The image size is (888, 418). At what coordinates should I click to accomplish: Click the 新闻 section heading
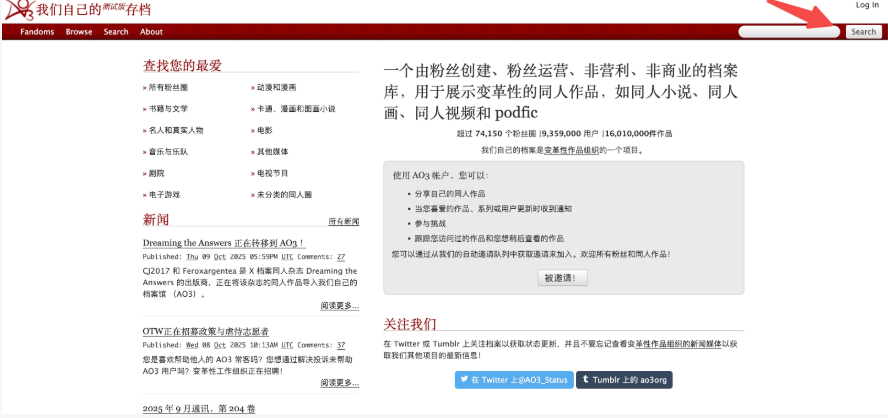156,220
